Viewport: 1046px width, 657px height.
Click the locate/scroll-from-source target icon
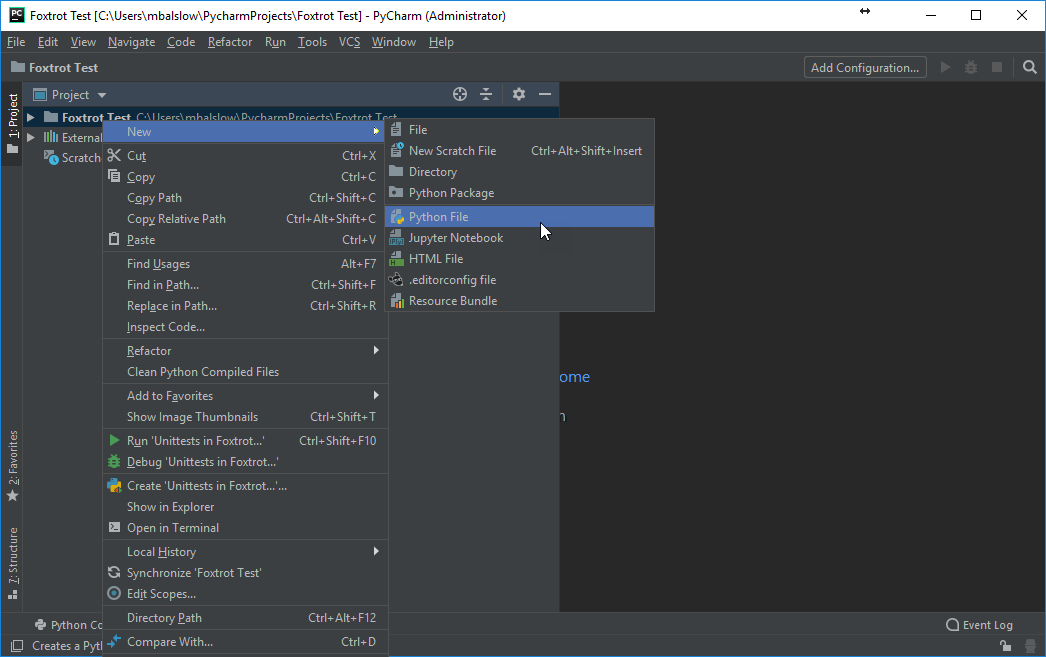point(460,94)
